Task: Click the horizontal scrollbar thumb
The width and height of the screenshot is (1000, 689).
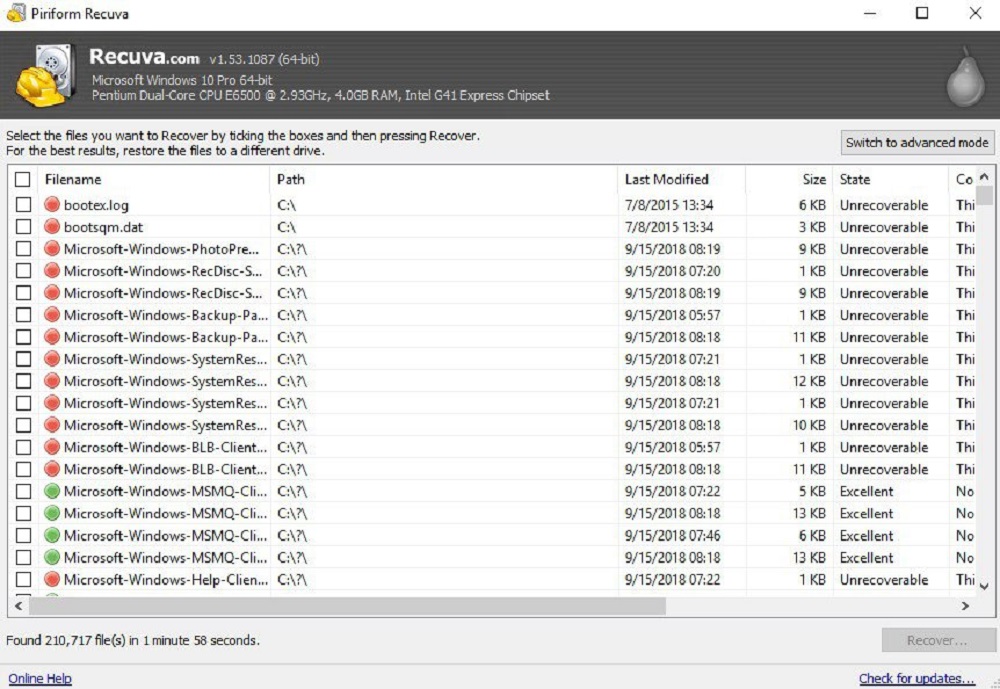Action: click(348, 605)
